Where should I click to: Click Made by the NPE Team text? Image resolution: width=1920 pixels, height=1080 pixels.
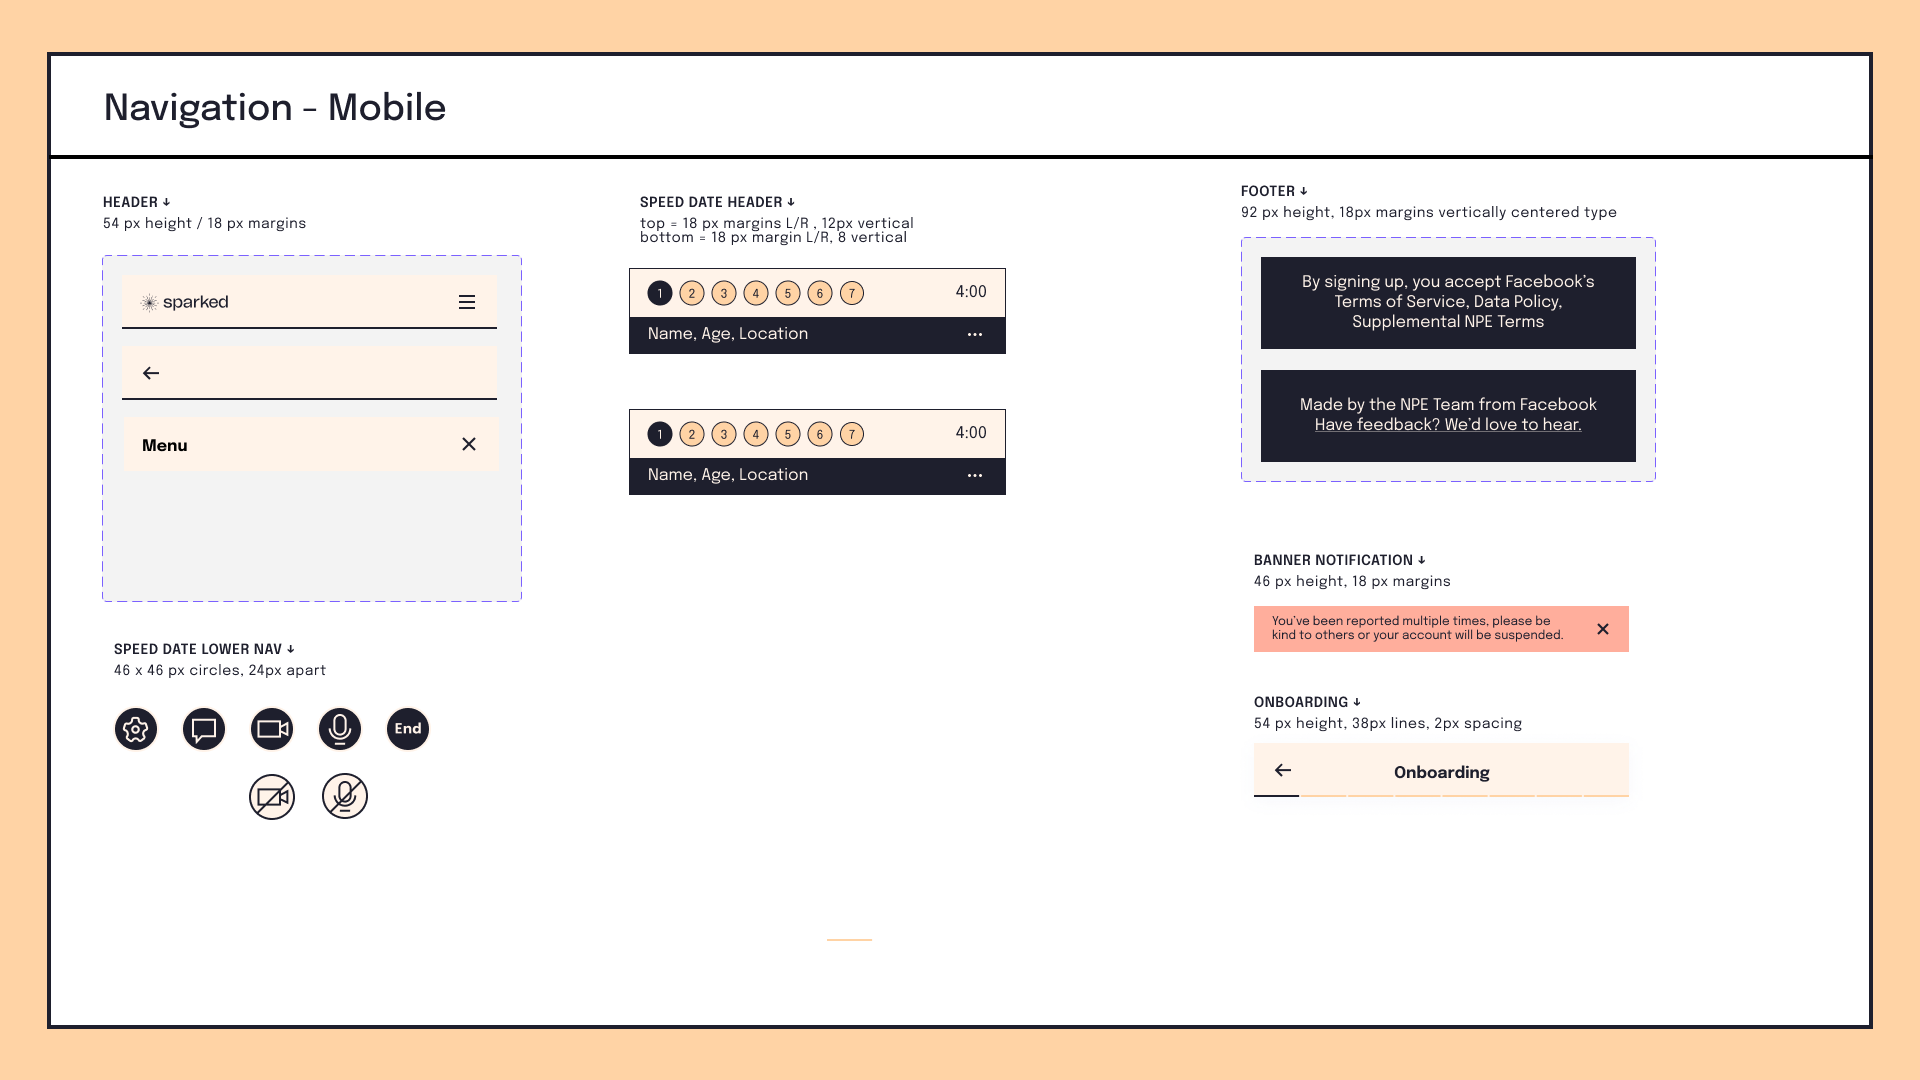[1448, 405]
